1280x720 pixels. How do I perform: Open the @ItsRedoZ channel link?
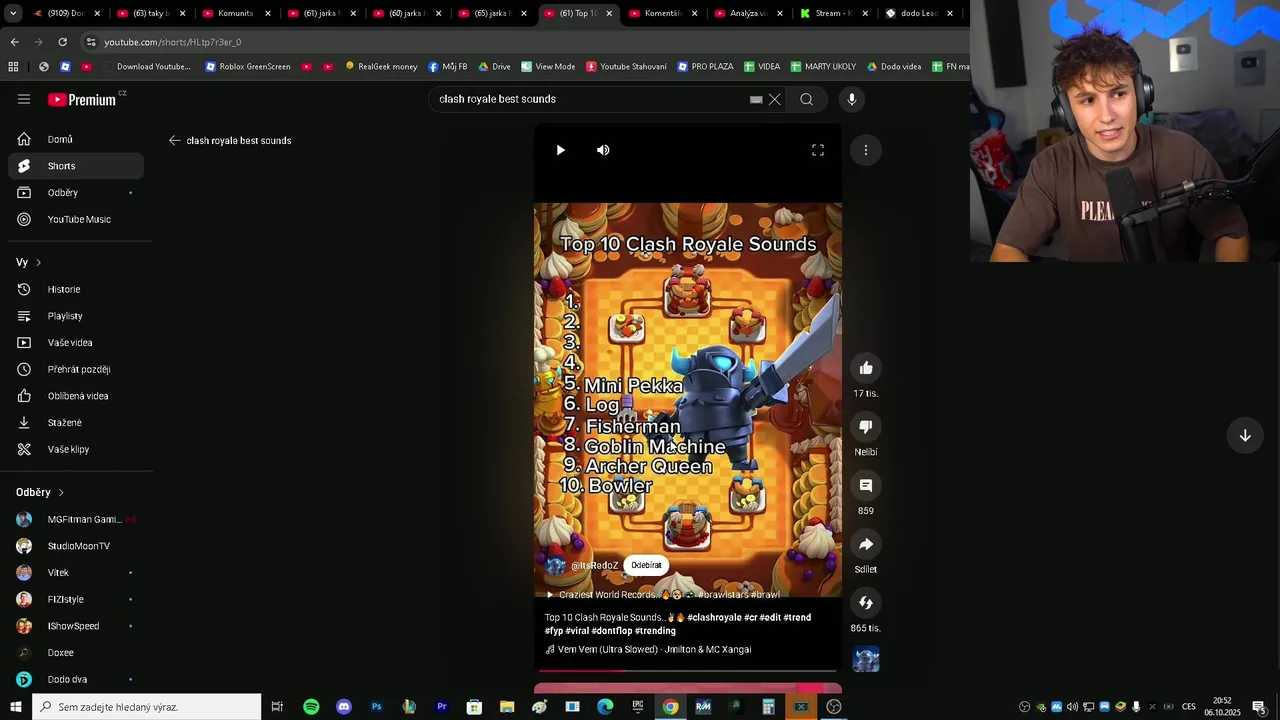pyautogui.click(x=594, y=565)
